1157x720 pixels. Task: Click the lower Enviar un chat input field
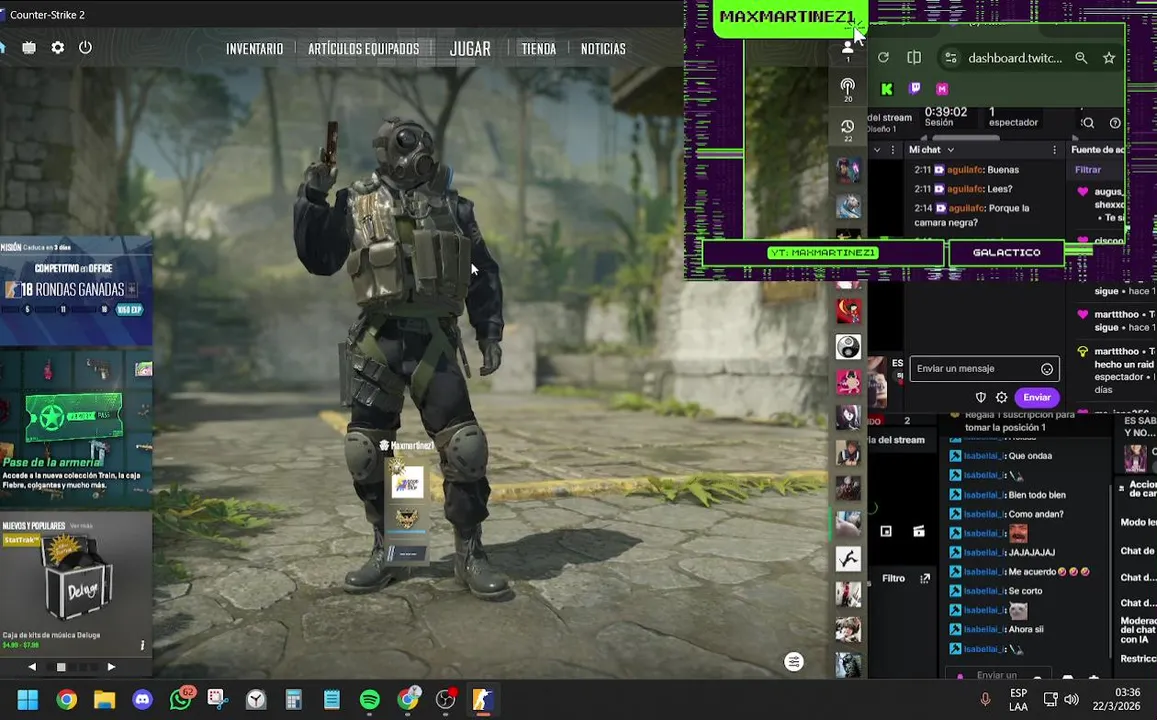click(x=997, y=674)
